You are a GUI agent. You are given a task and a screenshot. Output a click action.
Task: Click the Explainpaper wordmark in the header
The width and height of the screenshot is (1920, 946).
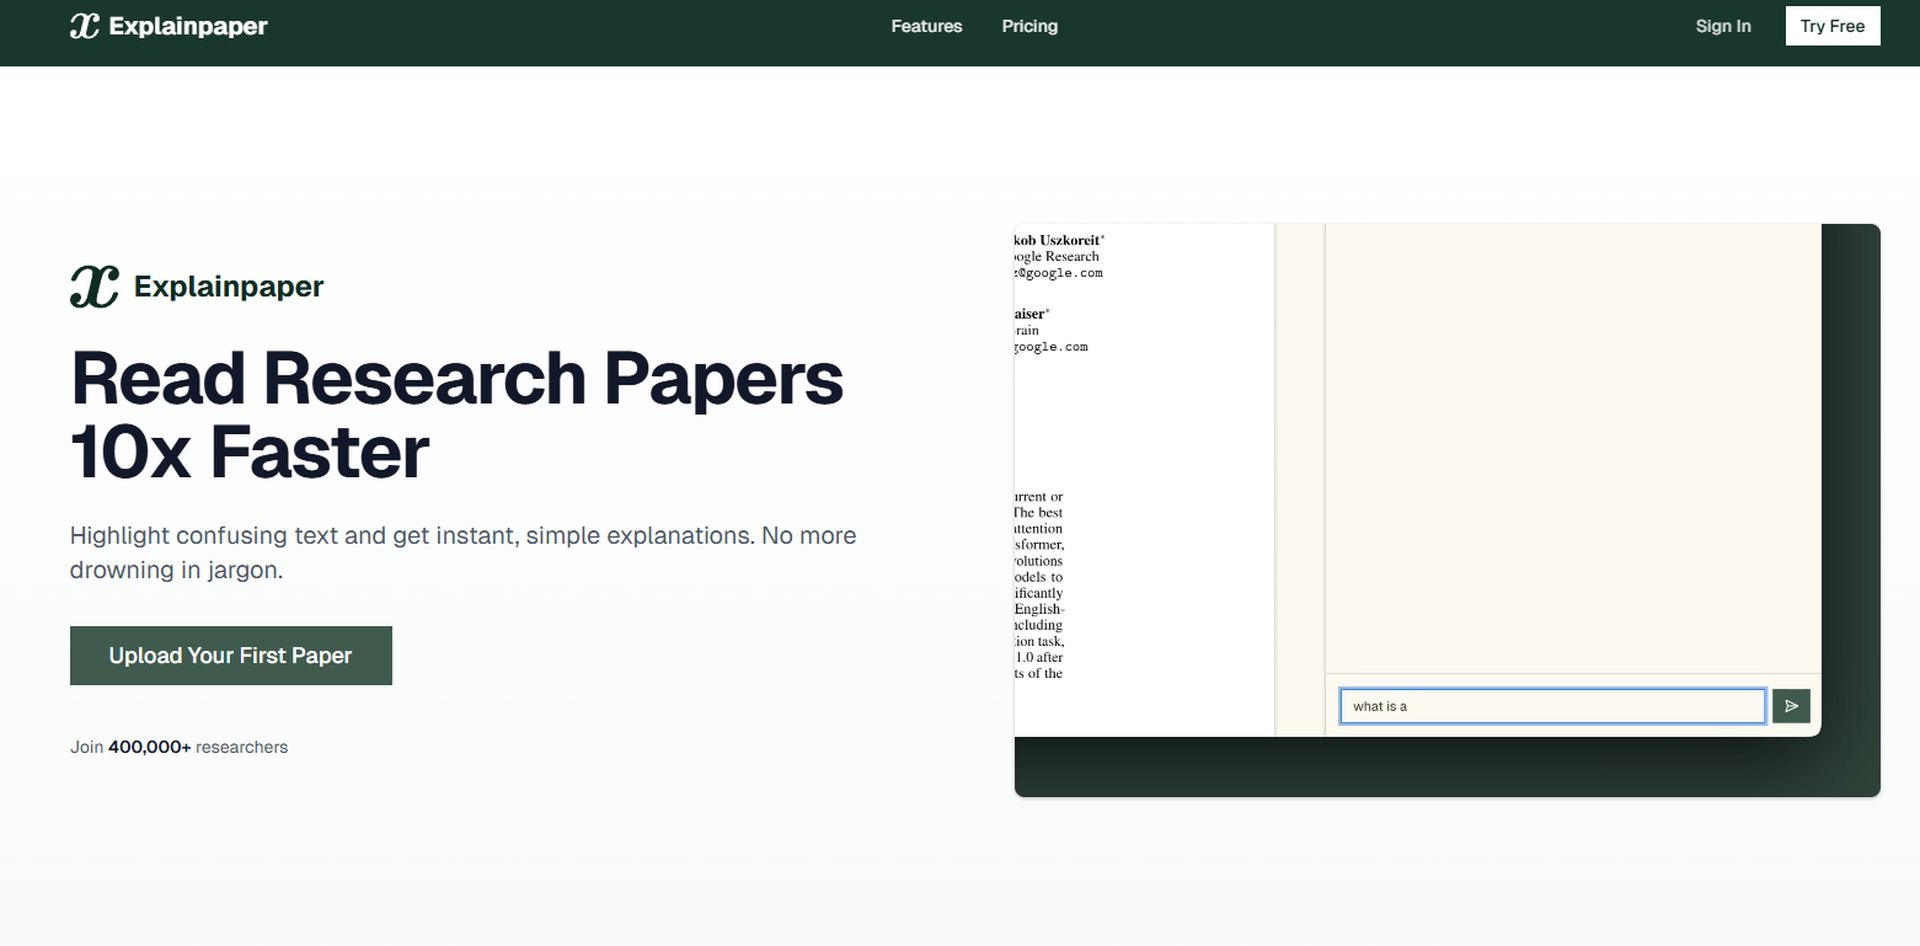190,25
